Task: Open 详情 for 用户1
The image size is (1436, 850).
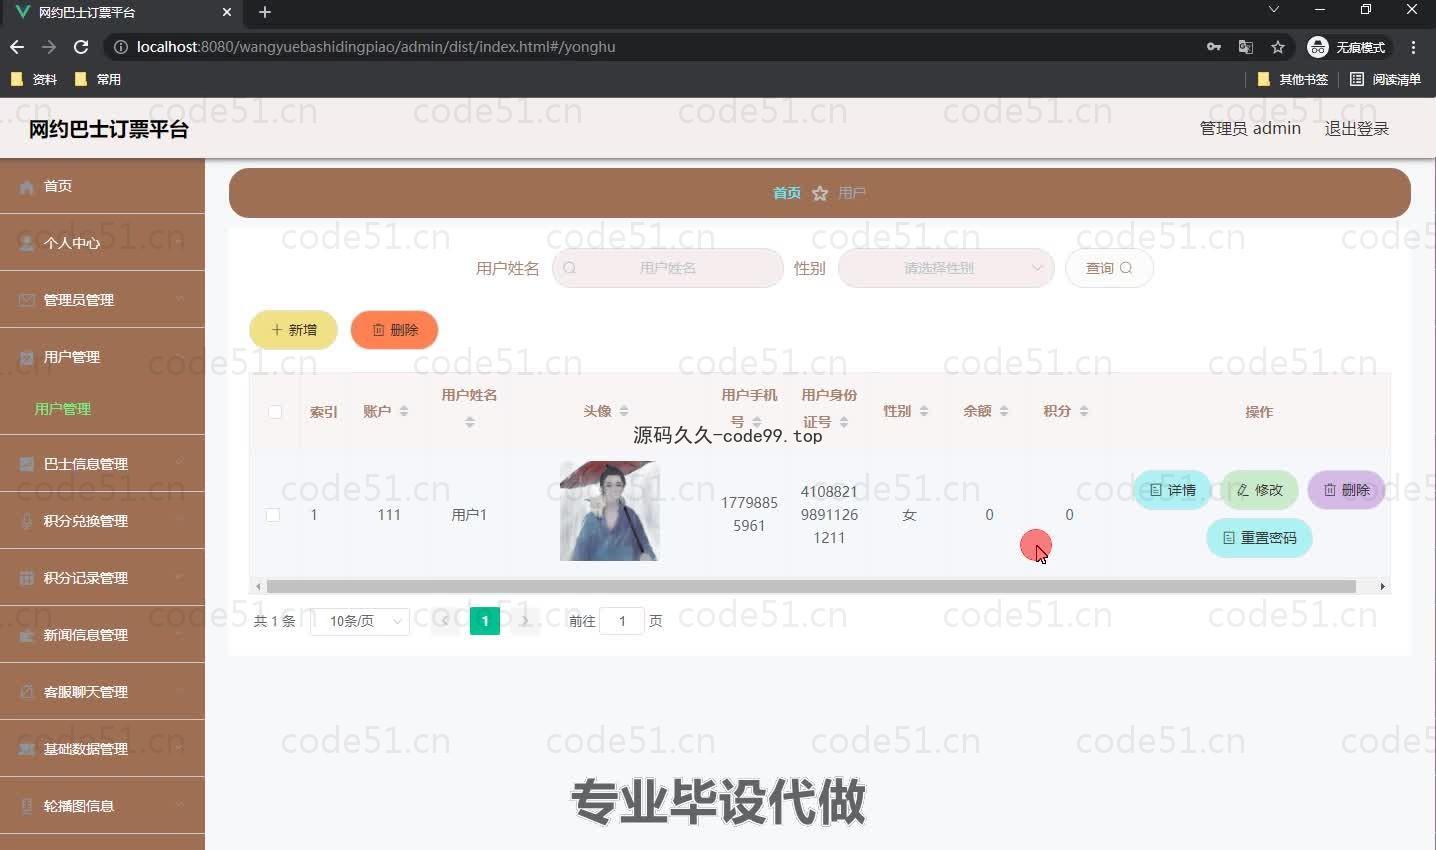Action: [x=1172, y=490]
